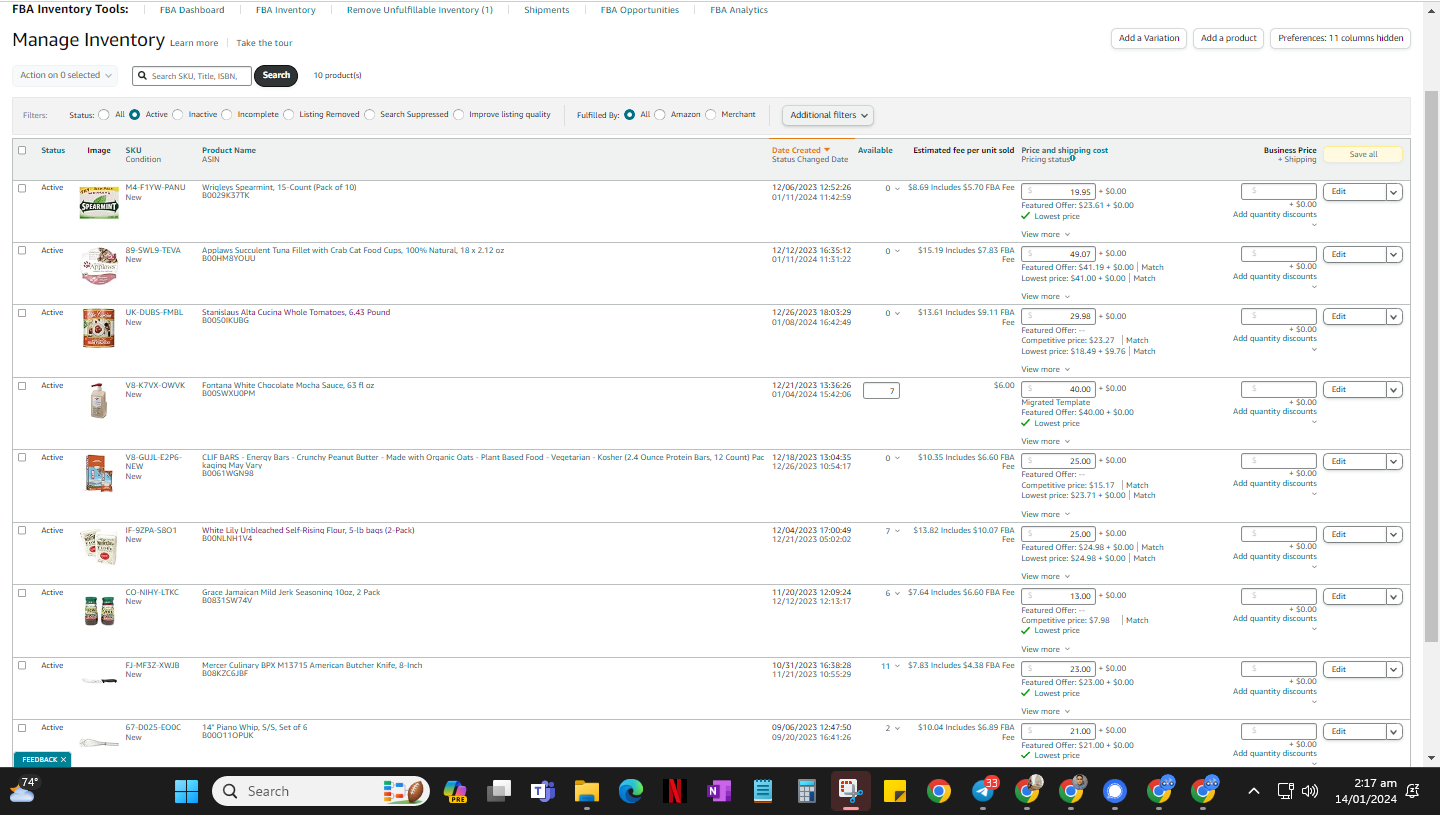Open Netflix from the taskbar

(x=674, y=791)
